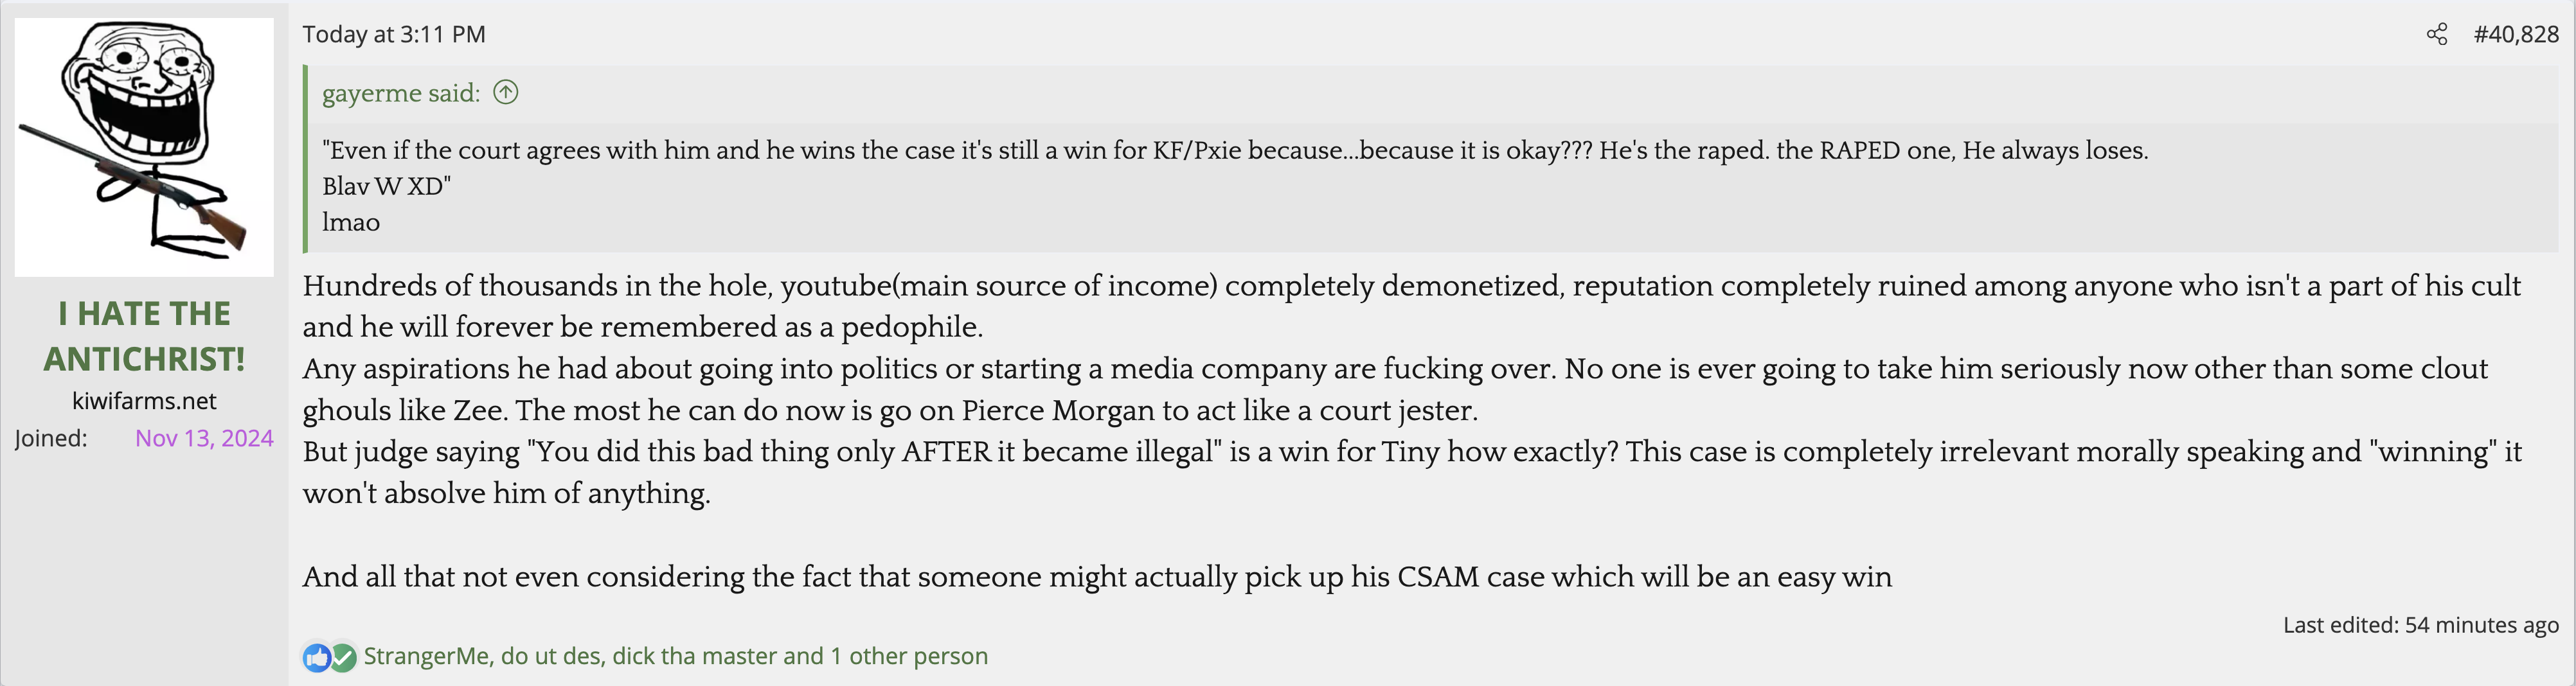Click the Today at 3:11 PM timestamp
The width and height of the screenshot is (2576, 686).
394,35
